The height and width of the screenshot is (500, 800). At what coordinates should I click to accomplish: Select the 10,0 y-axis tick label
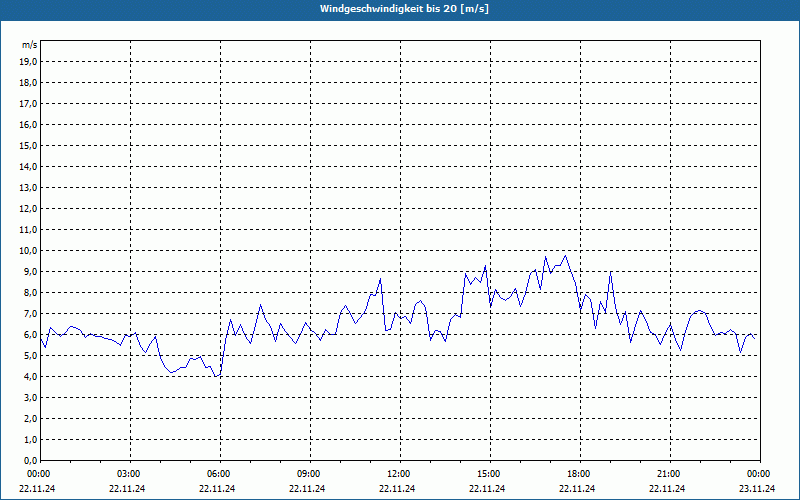28,251
